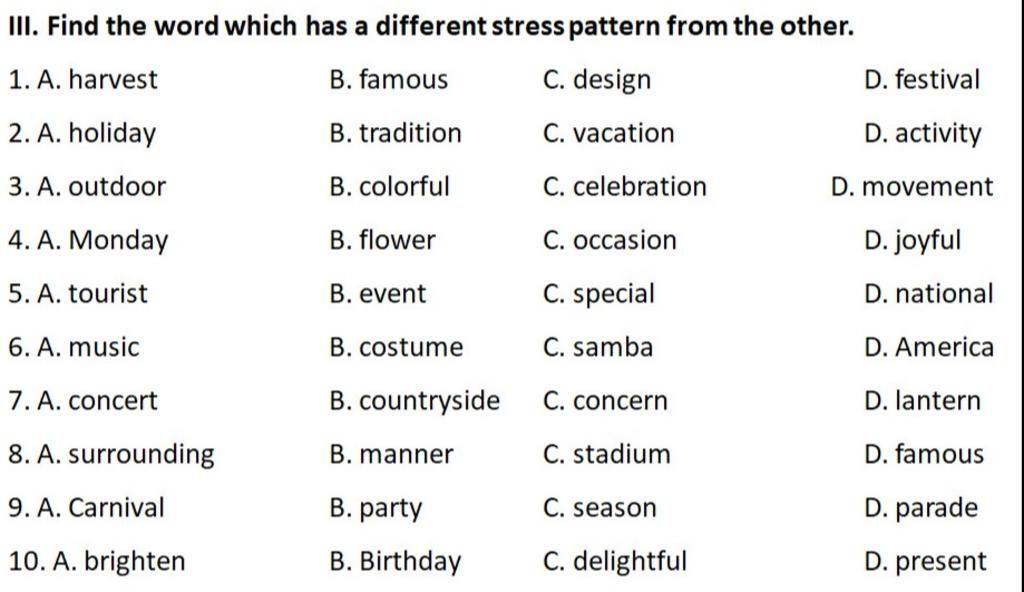Select C. concern in question 7
This screenshot has width=1024, height=592.
[605, 401]
